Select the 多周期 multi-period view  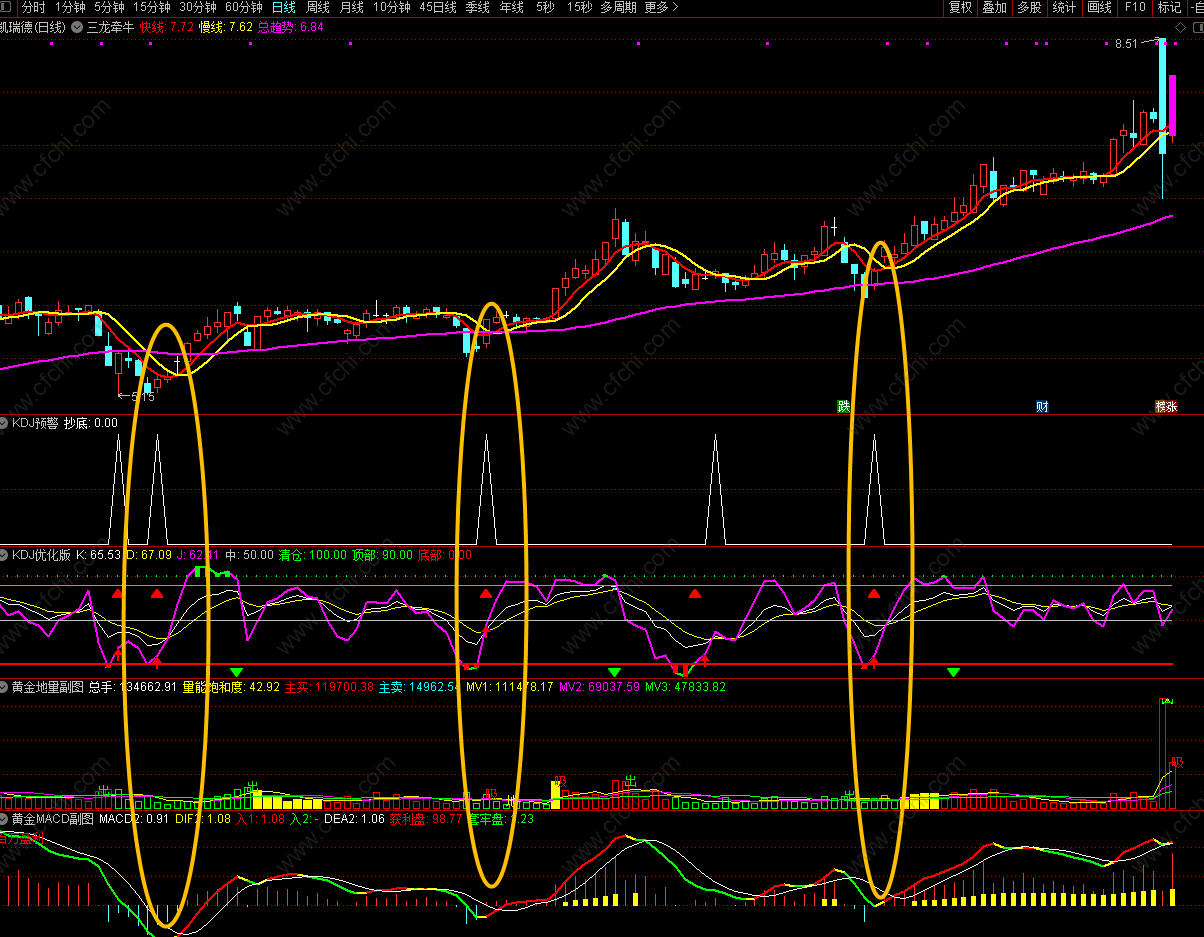tap(618, 7)
